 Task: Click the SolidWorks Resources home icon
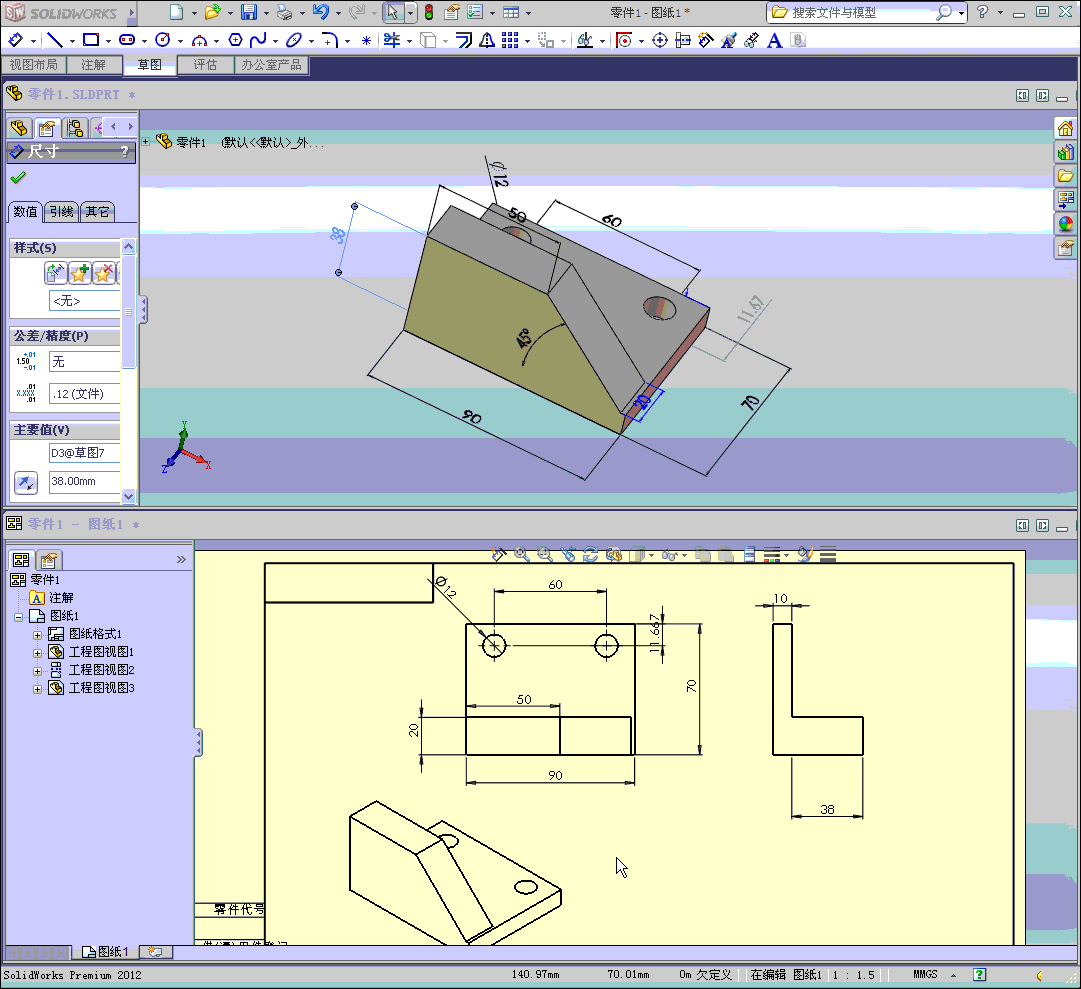click(x=1065, y=128)
